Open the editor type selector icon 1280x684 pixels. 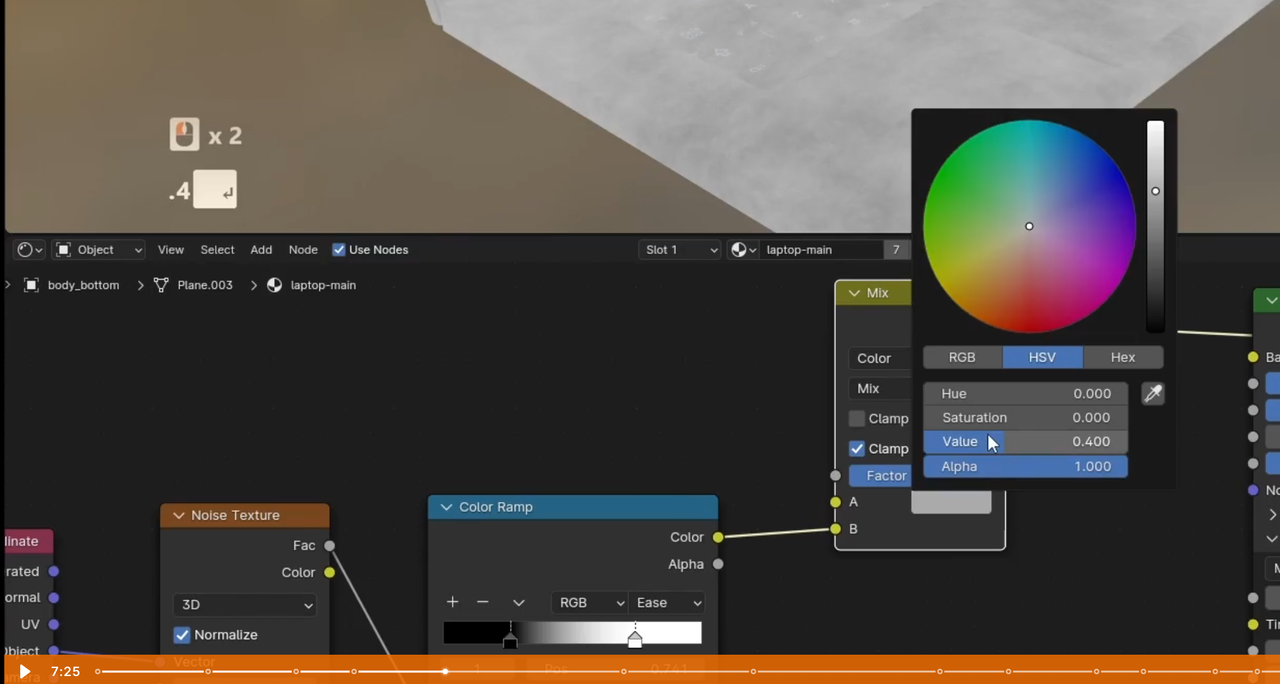30,250
